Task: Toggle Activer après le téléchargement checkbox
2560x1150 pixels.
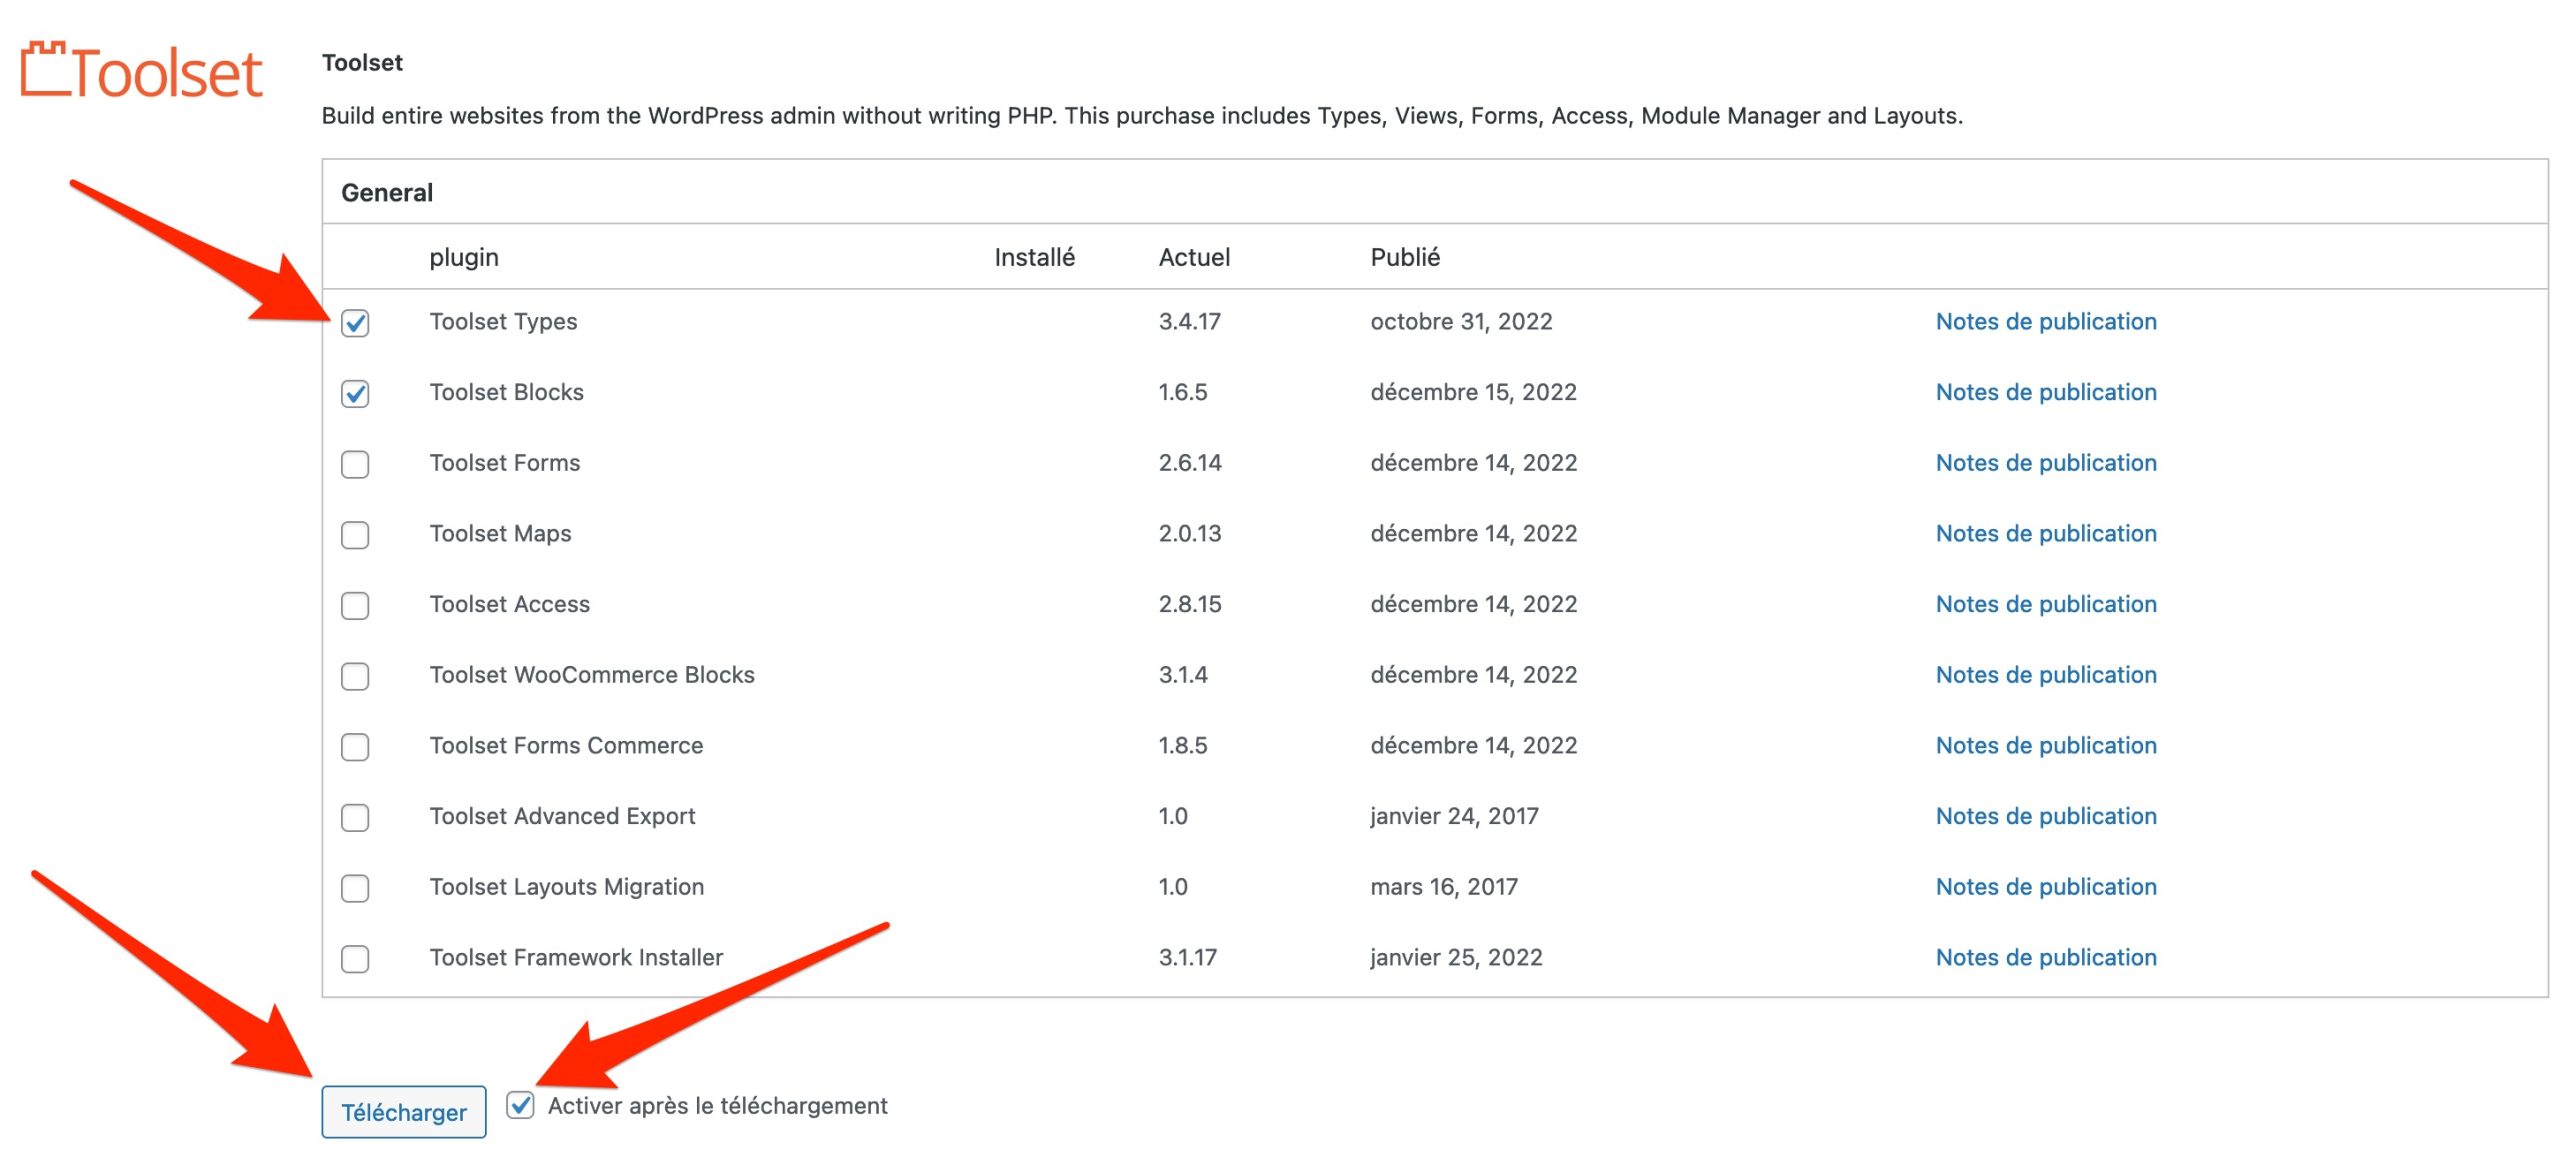Action: coord(520,1105)
